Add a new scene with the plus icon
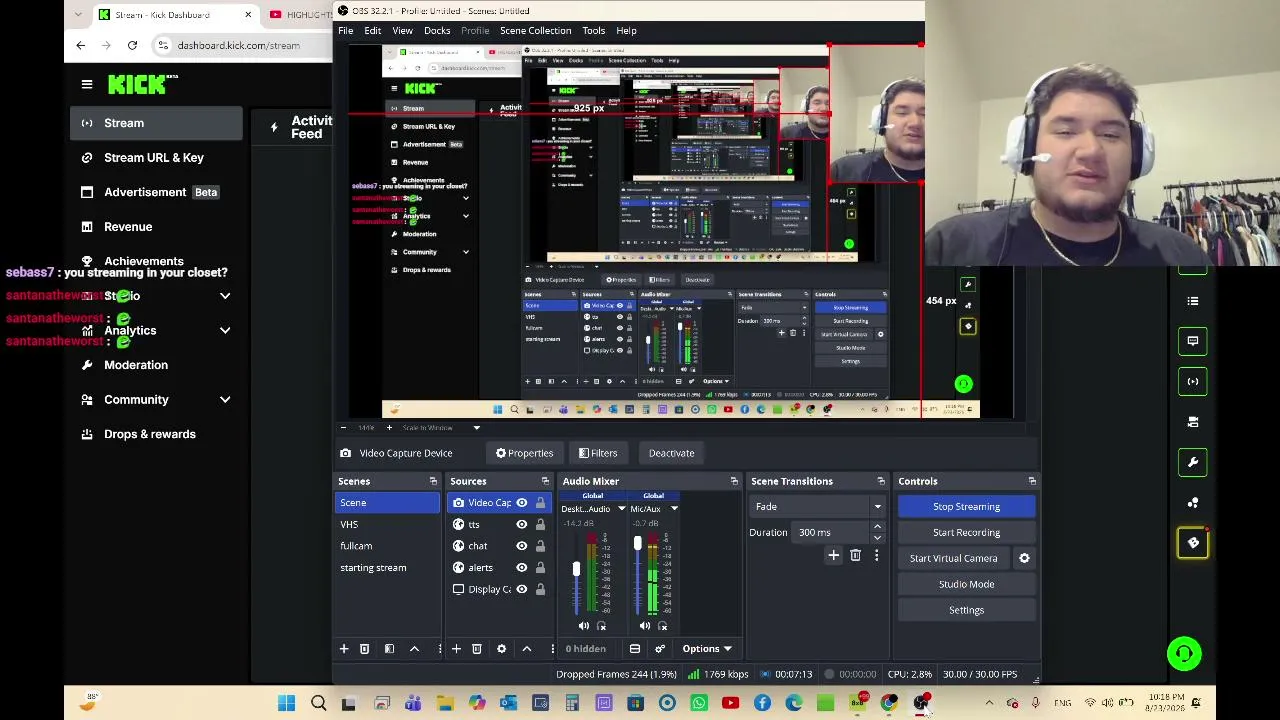Screen dimensions: 1280x720 (x=344, y=649)
